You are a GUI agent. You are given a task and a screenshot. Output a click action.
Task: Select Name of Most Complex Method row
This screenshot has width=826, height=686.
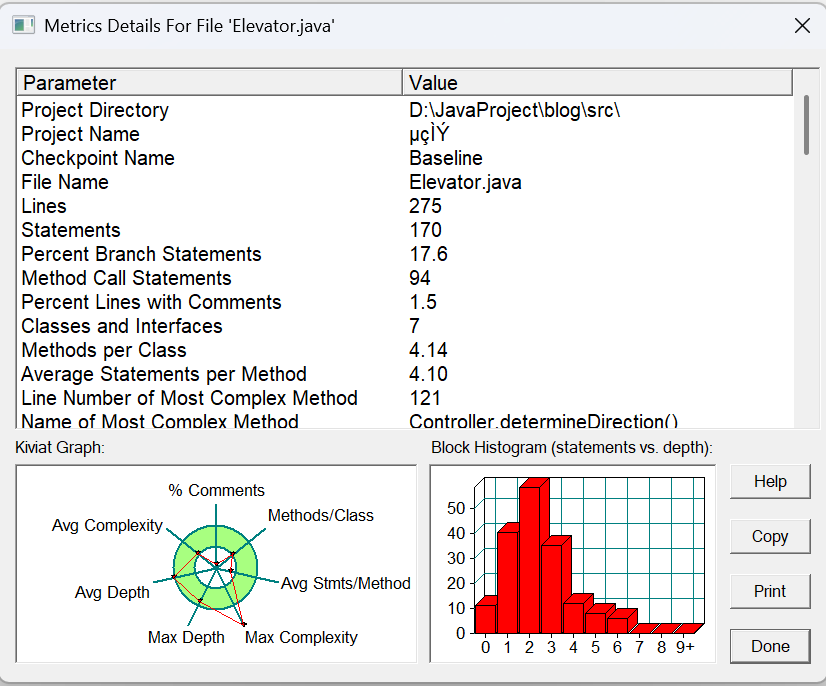pyautogui.click(x=405, y=420)
